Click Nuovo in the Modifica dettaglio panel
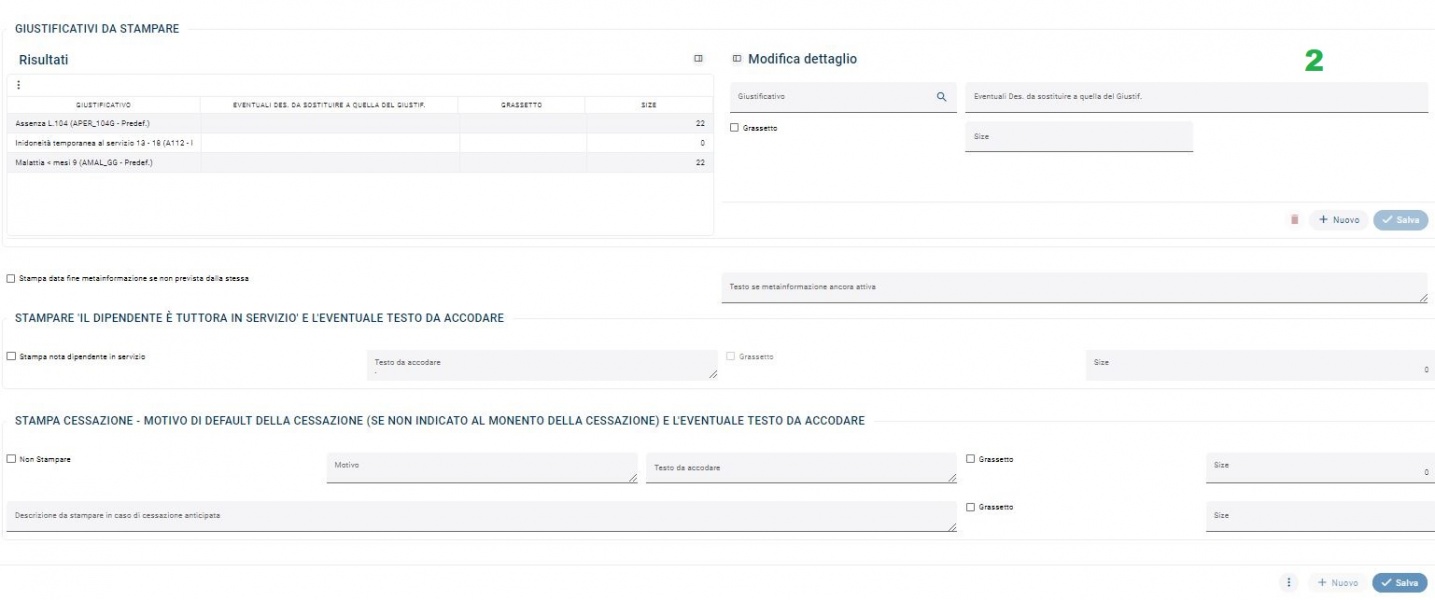This screenshot has height=600, width=1435. point(1338,220)
